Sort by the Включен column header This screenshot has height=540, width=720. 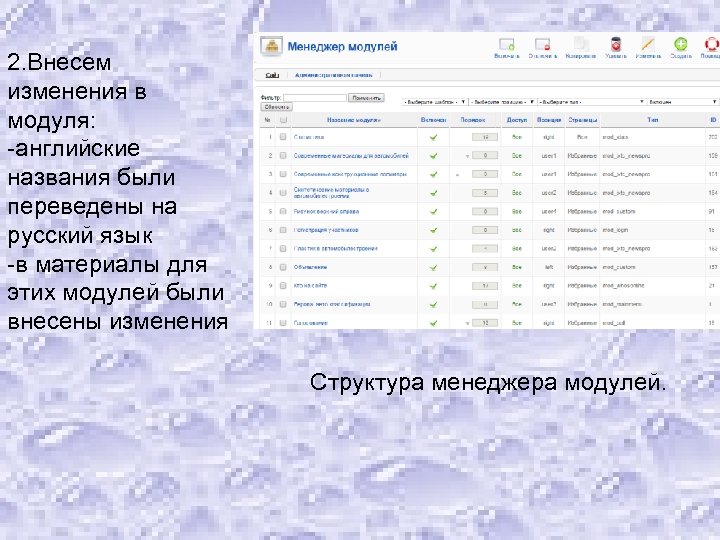433,120
